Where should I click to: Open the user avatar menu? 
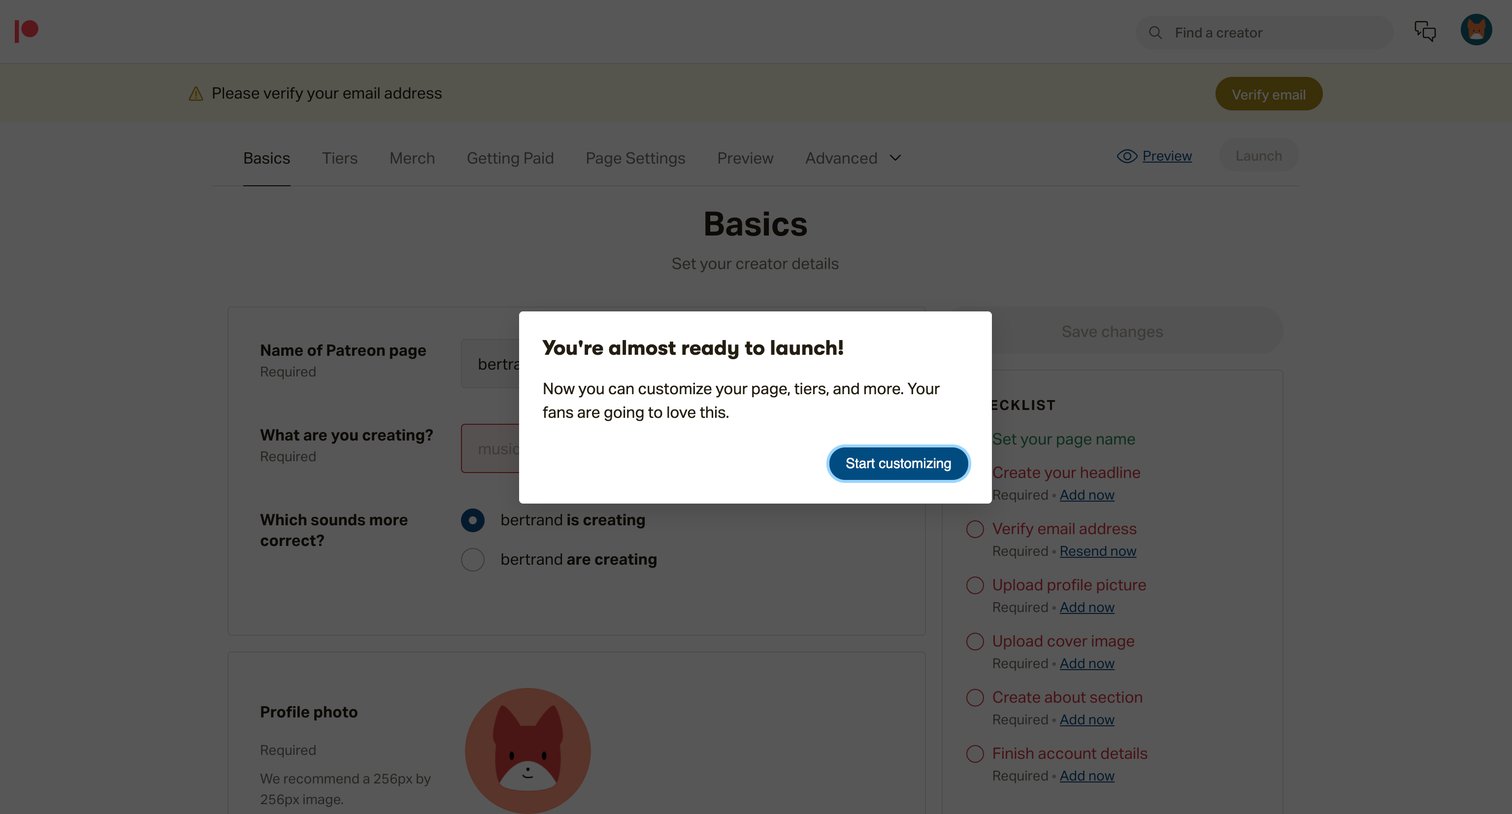(x=1476, y=30)
